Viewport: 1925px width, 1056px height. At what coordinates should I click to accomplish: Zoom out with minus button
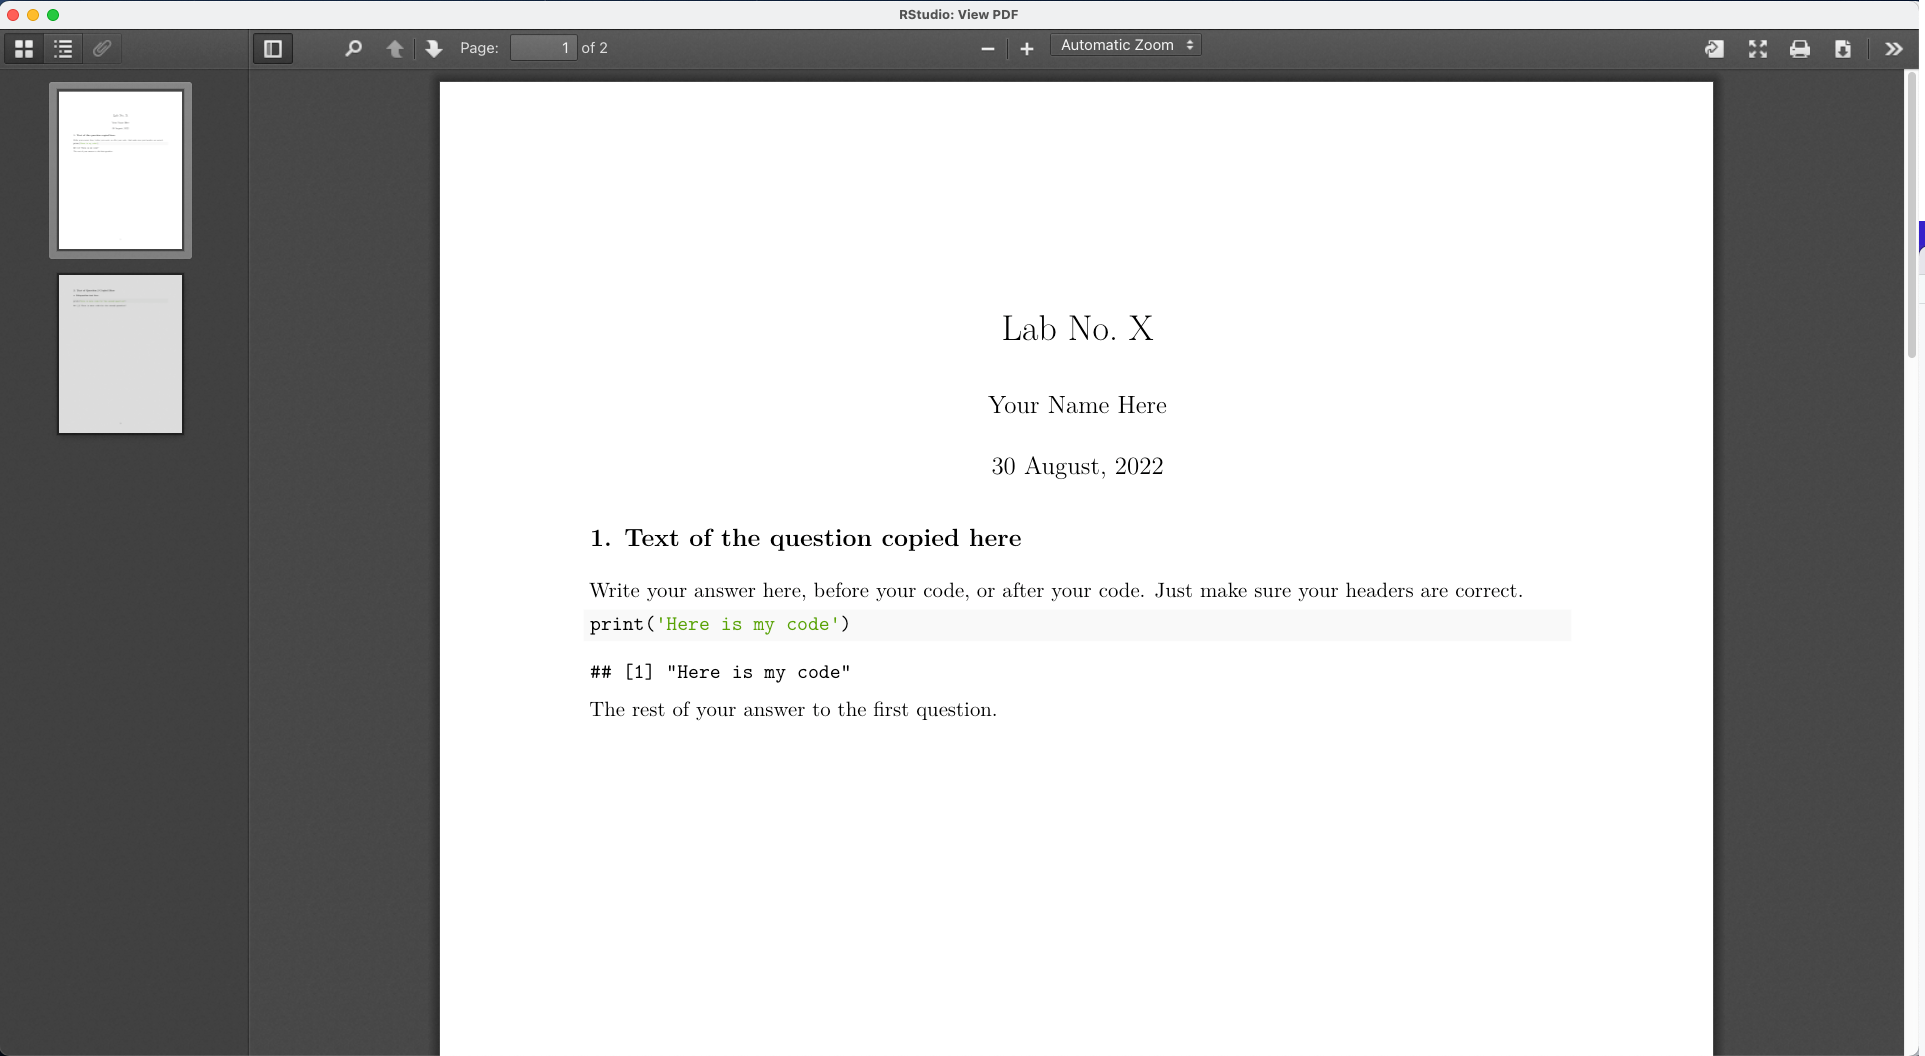[988, 48]
